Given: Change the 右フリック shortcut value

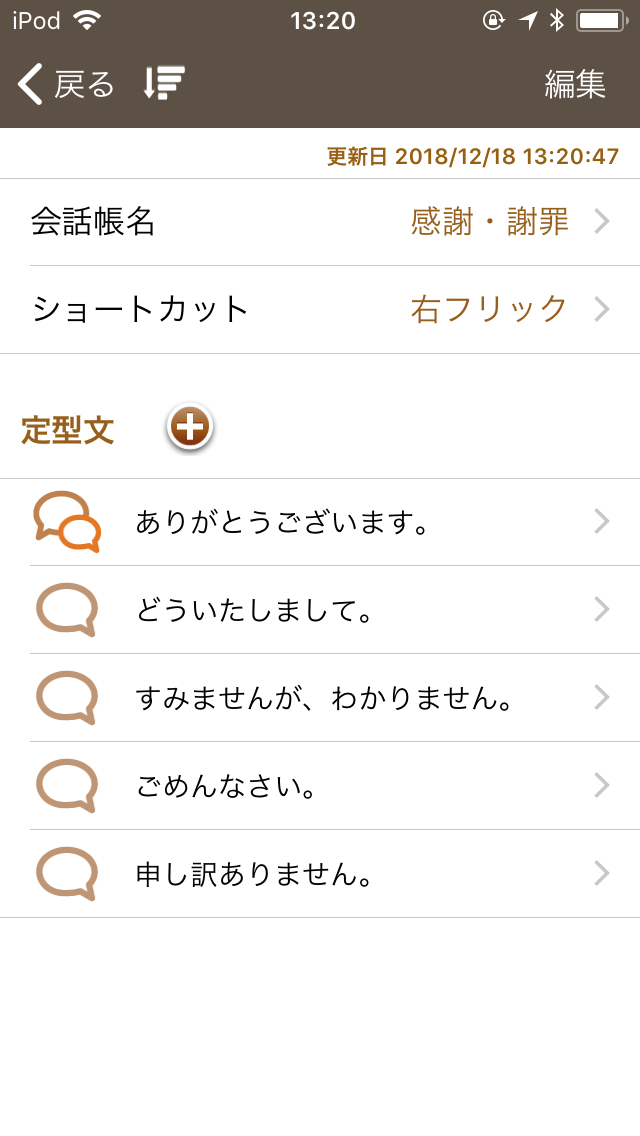Looking at the screenshot, I should point(489,309).
